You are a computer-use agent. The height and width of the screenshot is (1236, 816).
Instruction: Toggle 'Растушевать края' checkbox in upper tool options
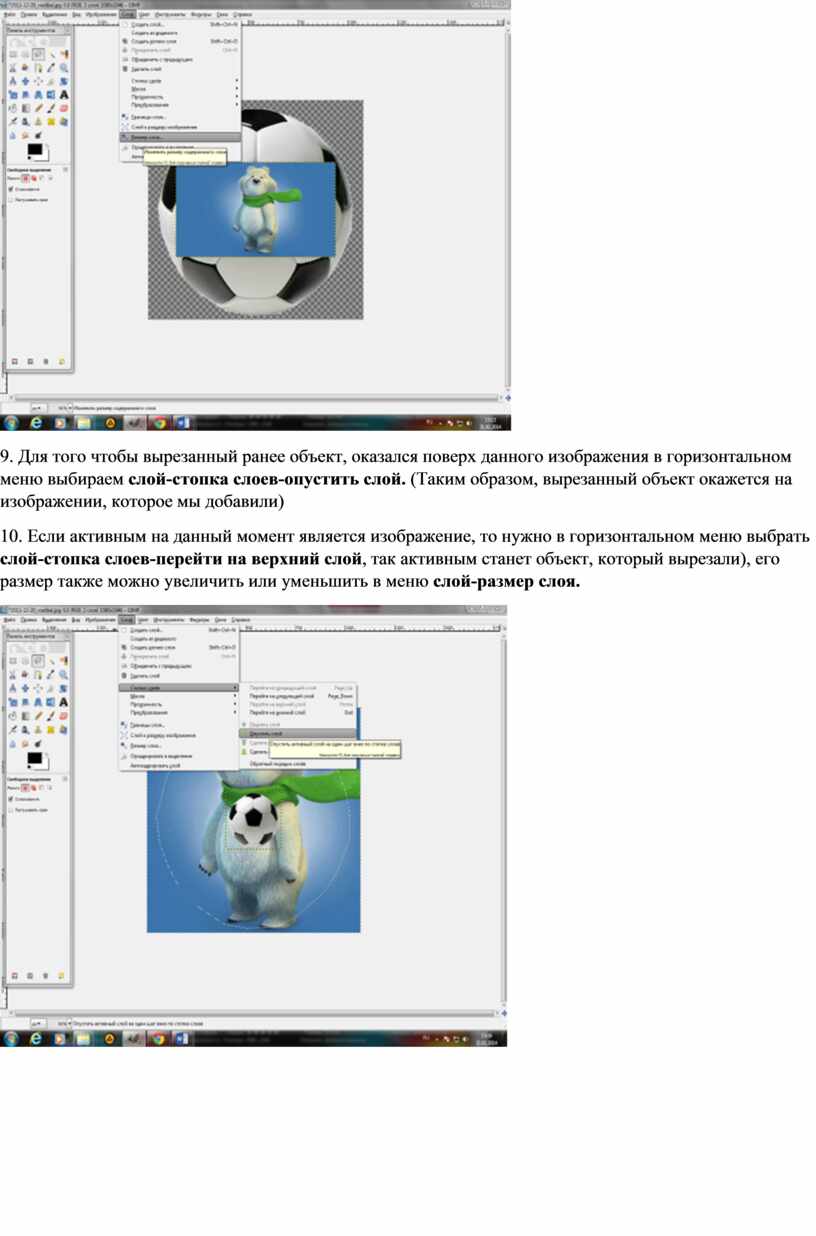coord(11,199)
